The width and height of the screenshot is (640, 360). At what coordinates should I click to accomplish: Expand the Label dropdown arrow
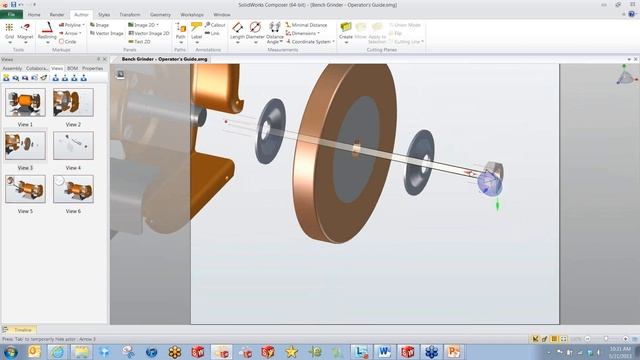tap(196, 42)
